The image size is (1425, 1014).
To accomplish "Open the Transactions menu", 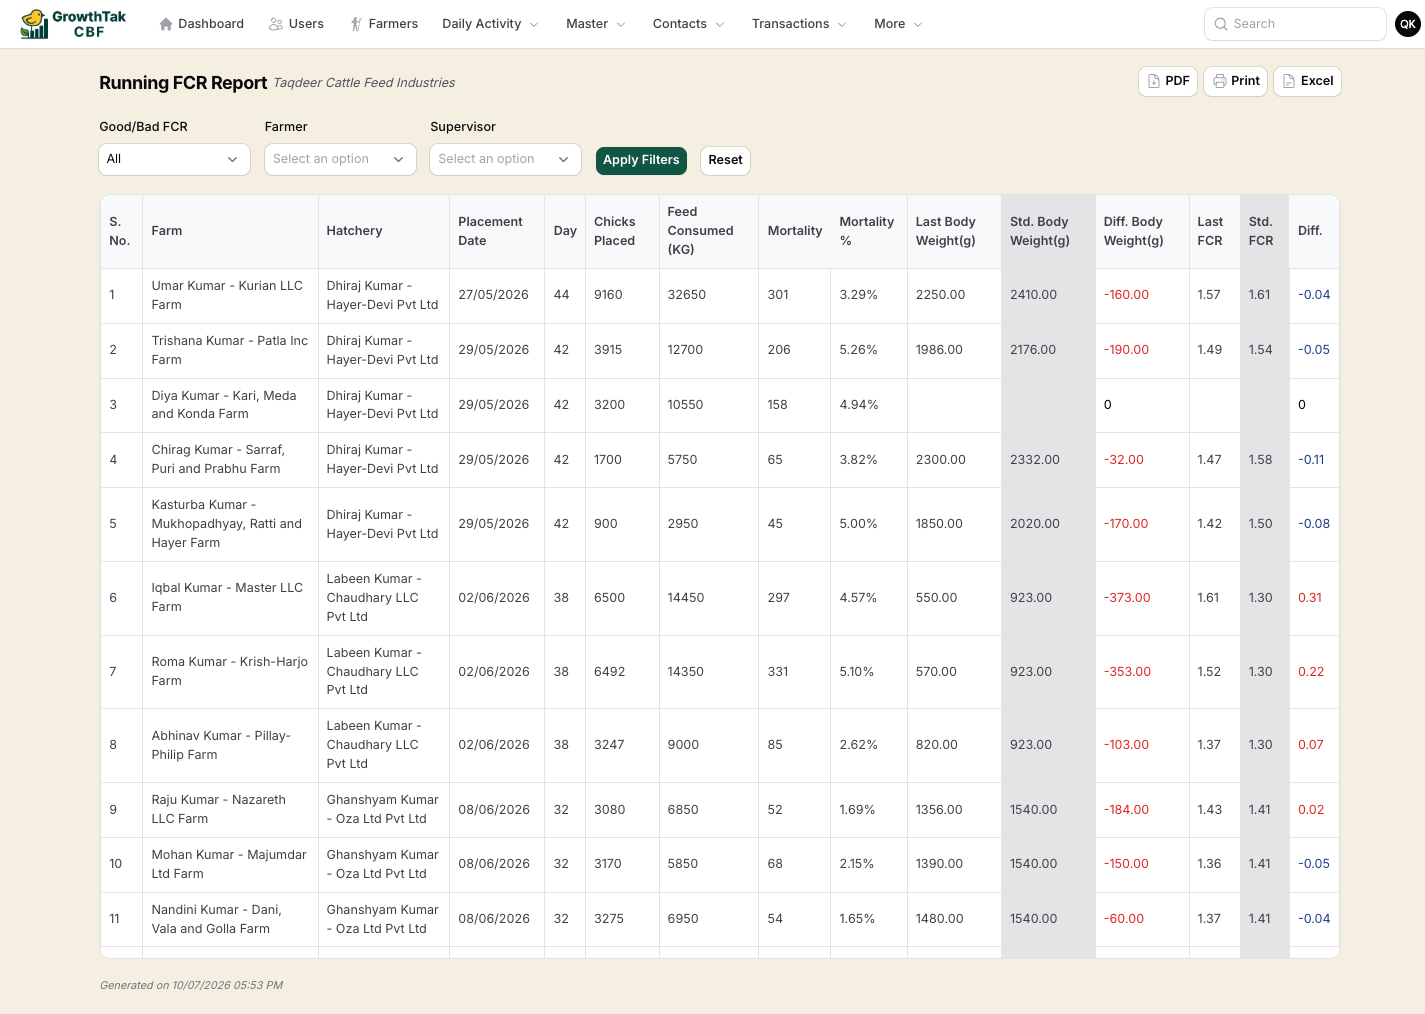I will tap(799, 24).
